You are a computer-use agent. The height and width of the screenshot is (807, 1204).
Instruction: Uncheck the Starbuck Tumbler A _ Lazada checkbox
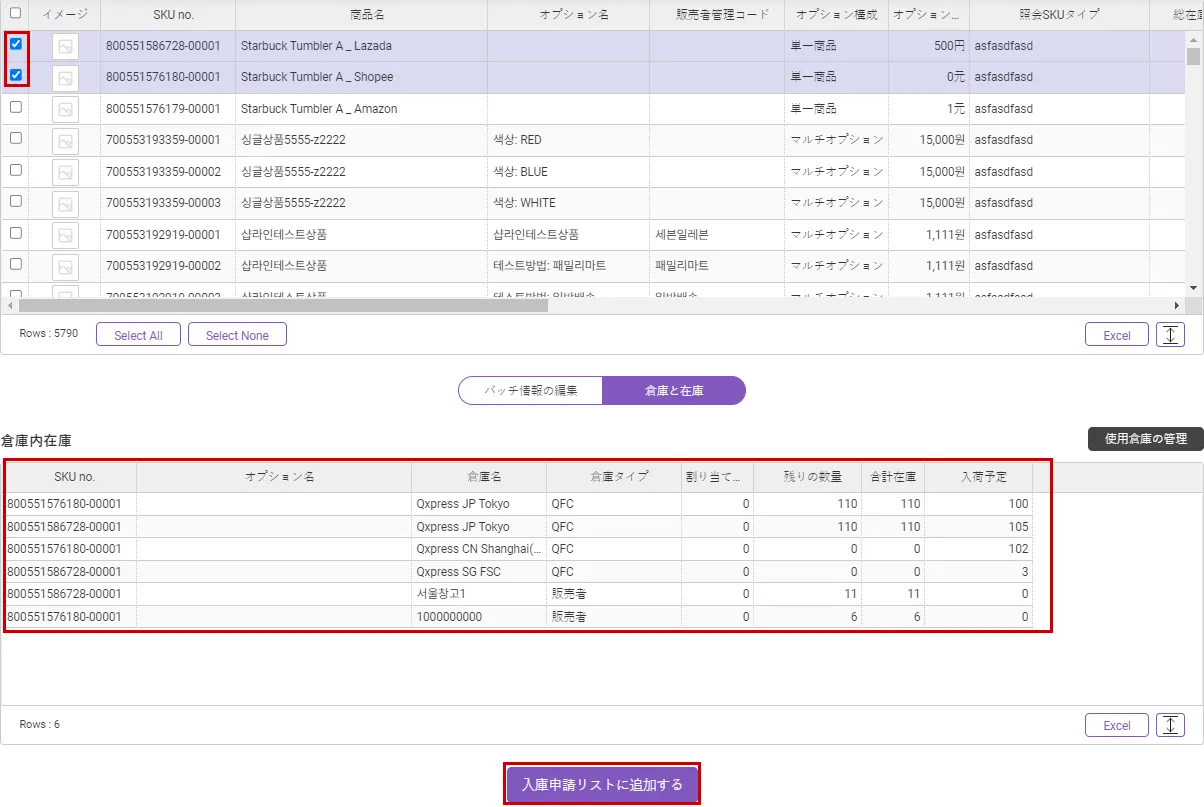(16, 44)
